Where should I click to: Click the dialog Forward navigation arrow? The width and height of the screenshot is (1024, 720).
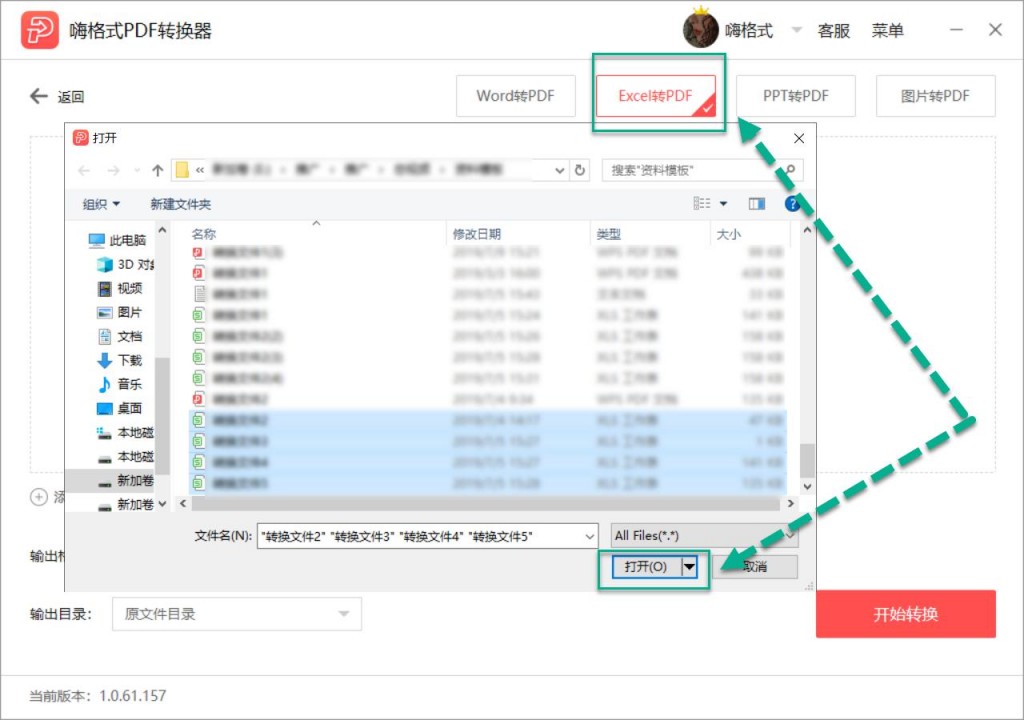click(x=113, y=171)
